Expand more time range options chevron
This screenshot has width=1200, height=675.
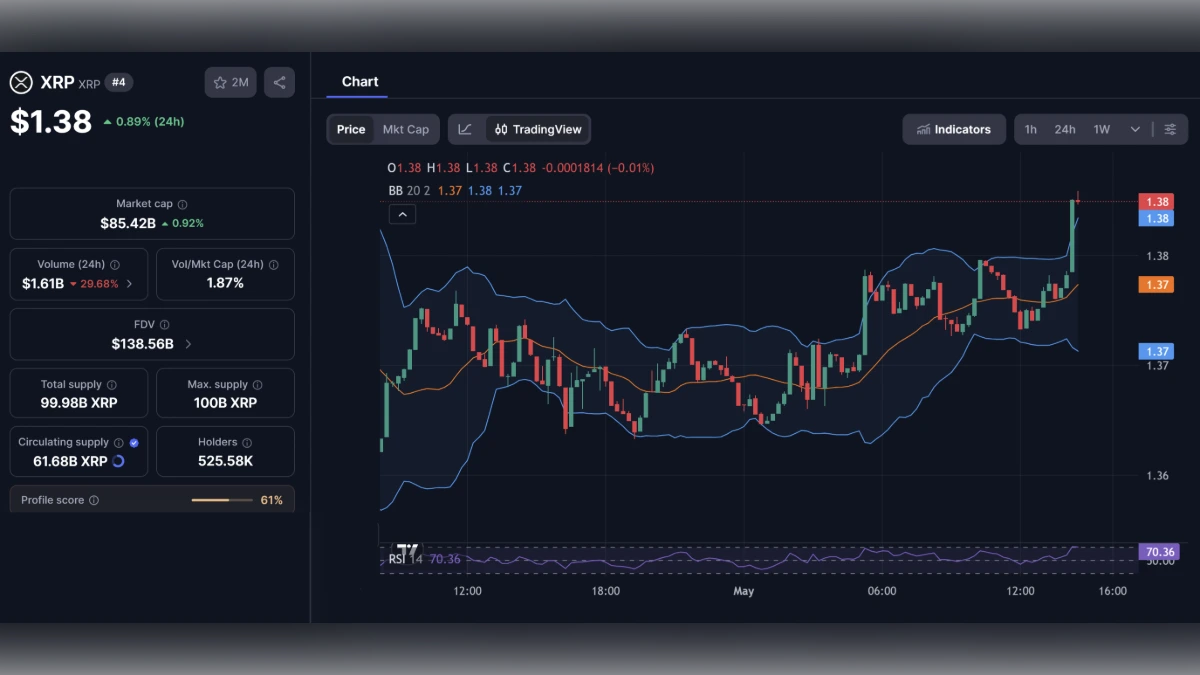[x=1135, y=129]
